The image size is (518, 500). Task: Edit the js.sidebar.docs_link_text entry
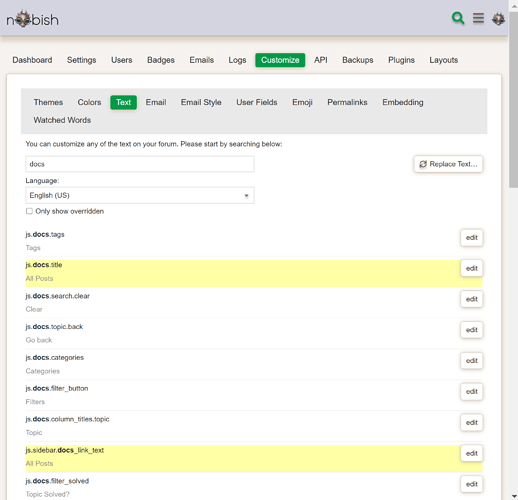point(472,453)
